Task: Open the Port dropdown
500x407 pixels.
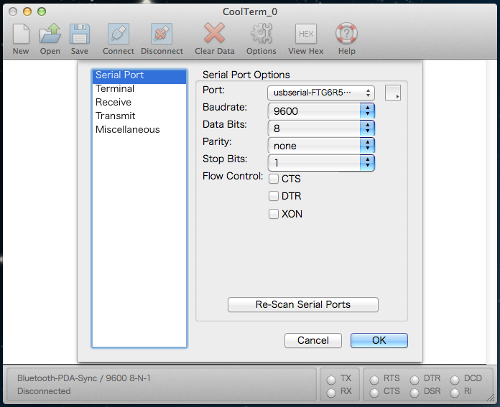Action: click(321, 93)
